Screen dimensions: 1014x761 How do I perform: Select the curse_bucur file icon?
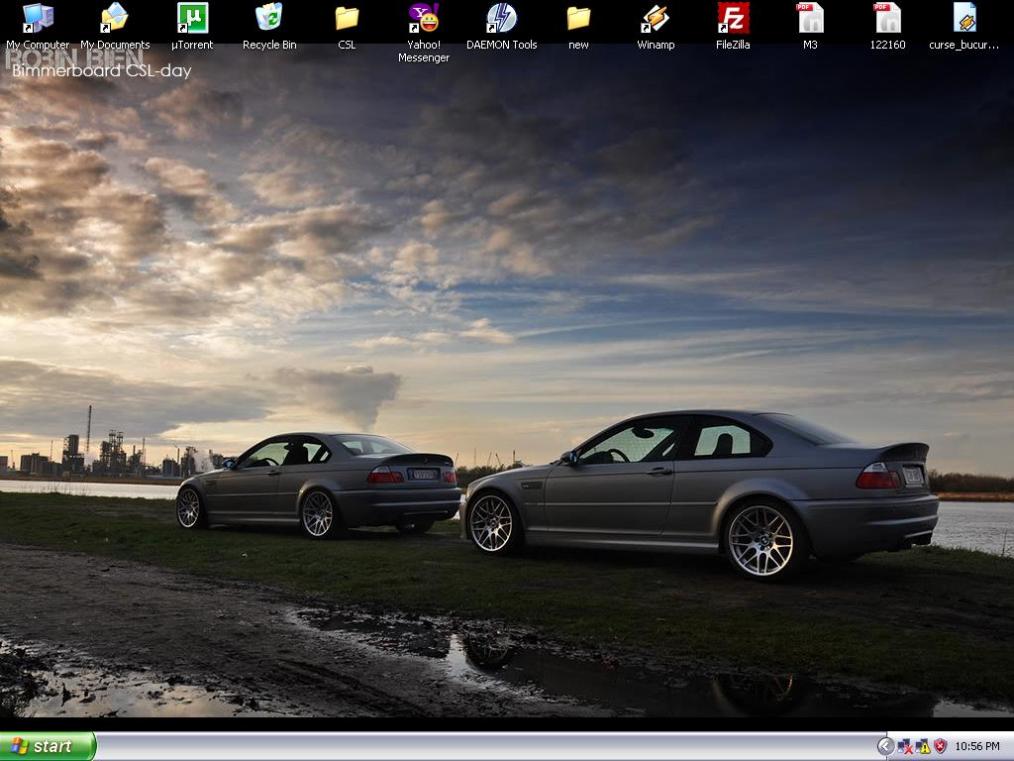click(x=964, y=19)
